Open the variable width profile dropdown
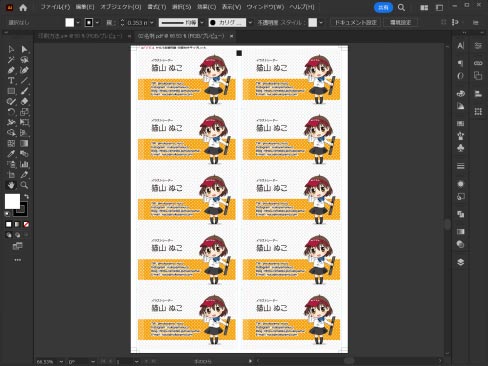Screen dimensions: 488x366 click(x=202, y=23)
